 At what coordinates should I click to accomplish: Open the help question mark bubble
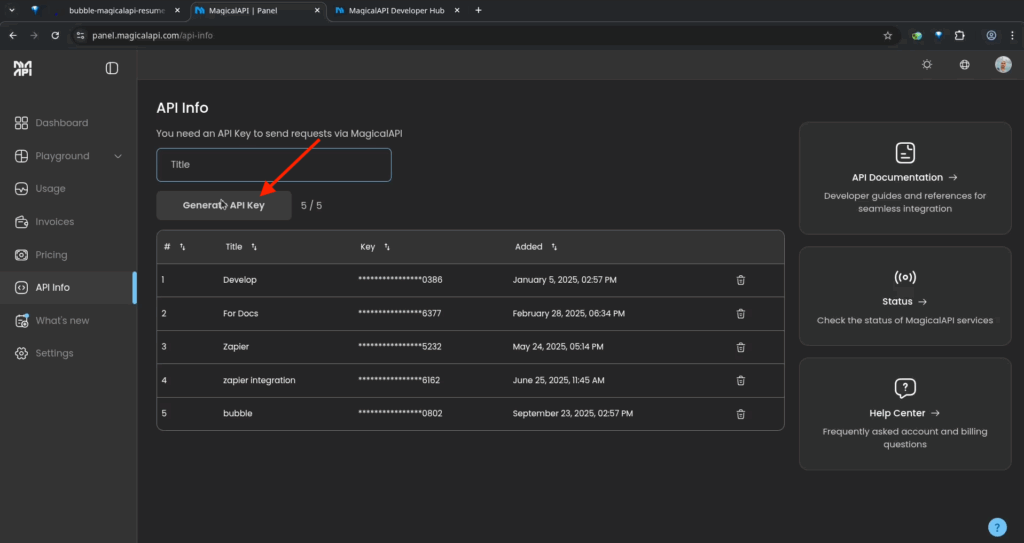996,527
